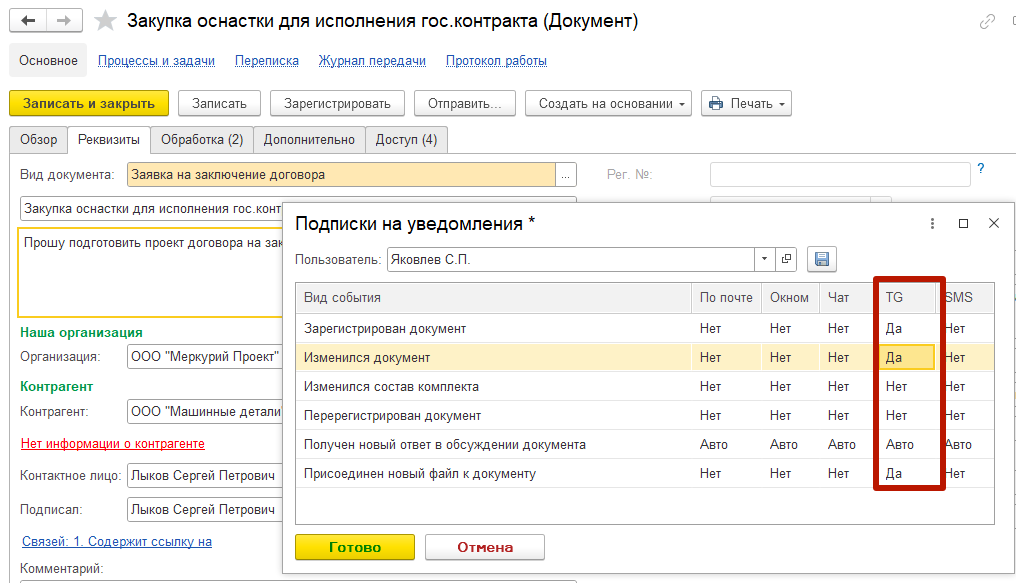Open help via the blue question mark

click(x=980, y=168)
